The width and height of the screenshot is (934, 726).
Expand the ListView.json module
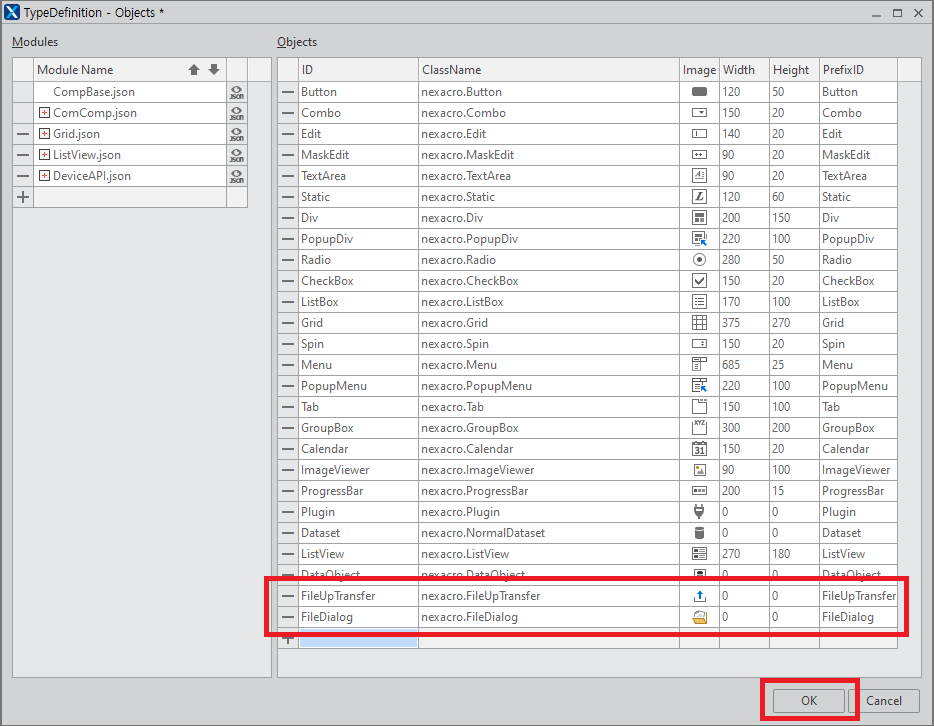pyautogui.click(x=44, y=155)
